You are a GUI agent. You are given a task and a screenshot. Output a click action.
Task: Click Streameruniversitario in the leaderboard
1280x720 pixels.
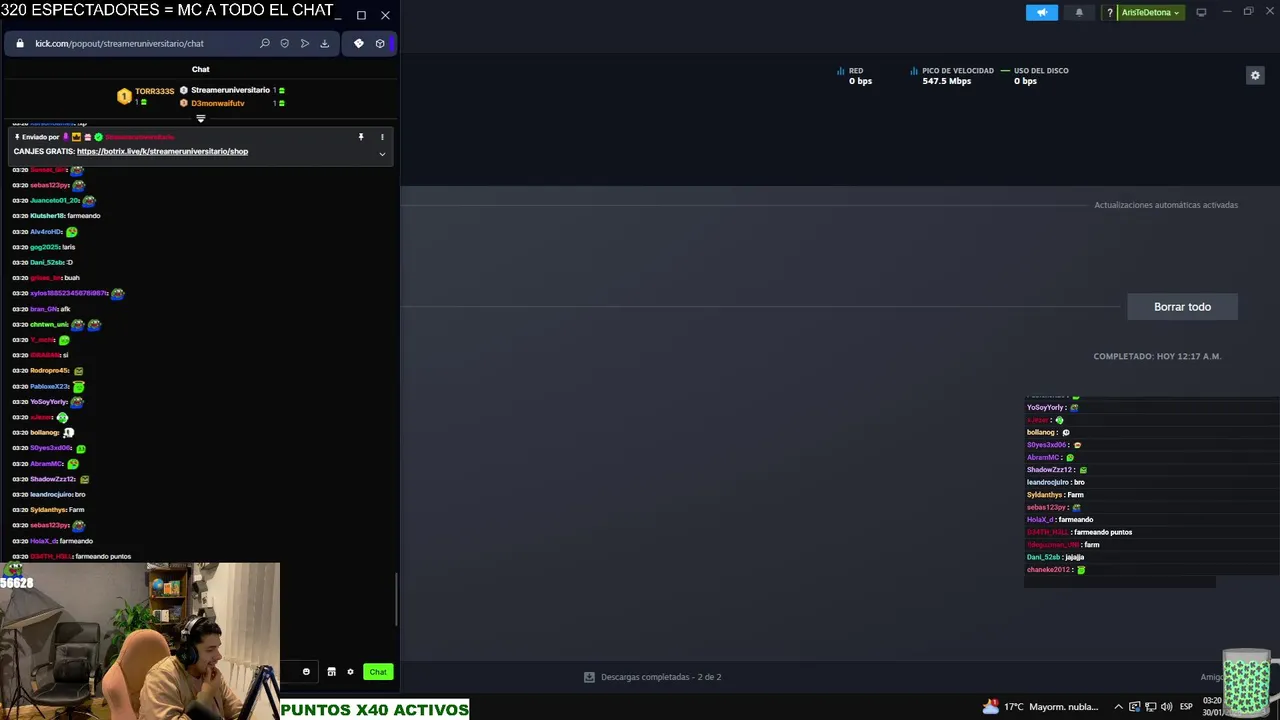[x=230, y=90]
